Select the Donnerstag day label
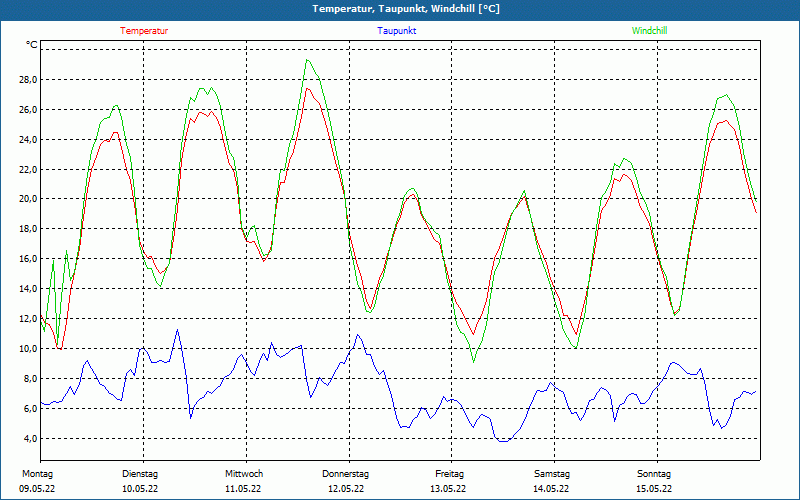 click(x=346, y=473)
